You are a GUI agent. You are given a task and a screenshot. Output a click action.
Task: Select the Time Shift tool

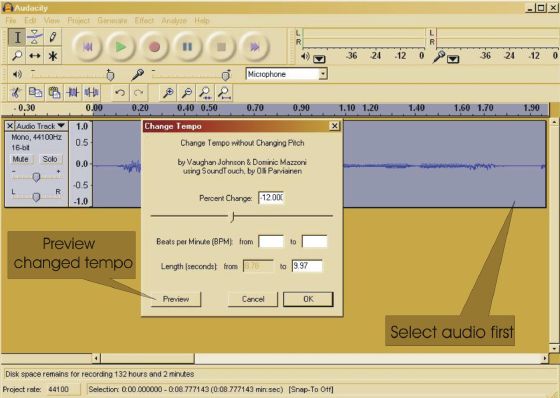coord(35,56)
